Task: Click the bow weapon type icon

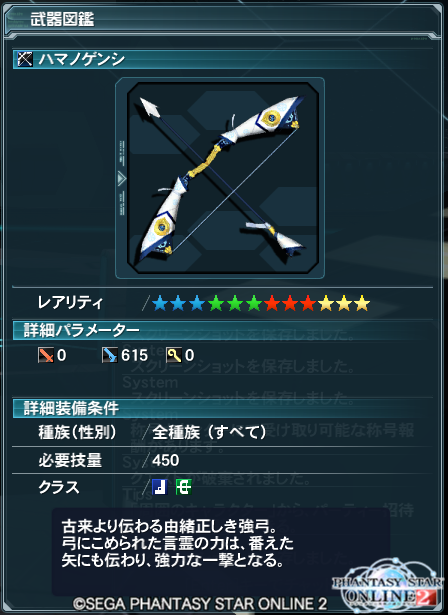Action: pyautogui.click(x=25, y=59)
